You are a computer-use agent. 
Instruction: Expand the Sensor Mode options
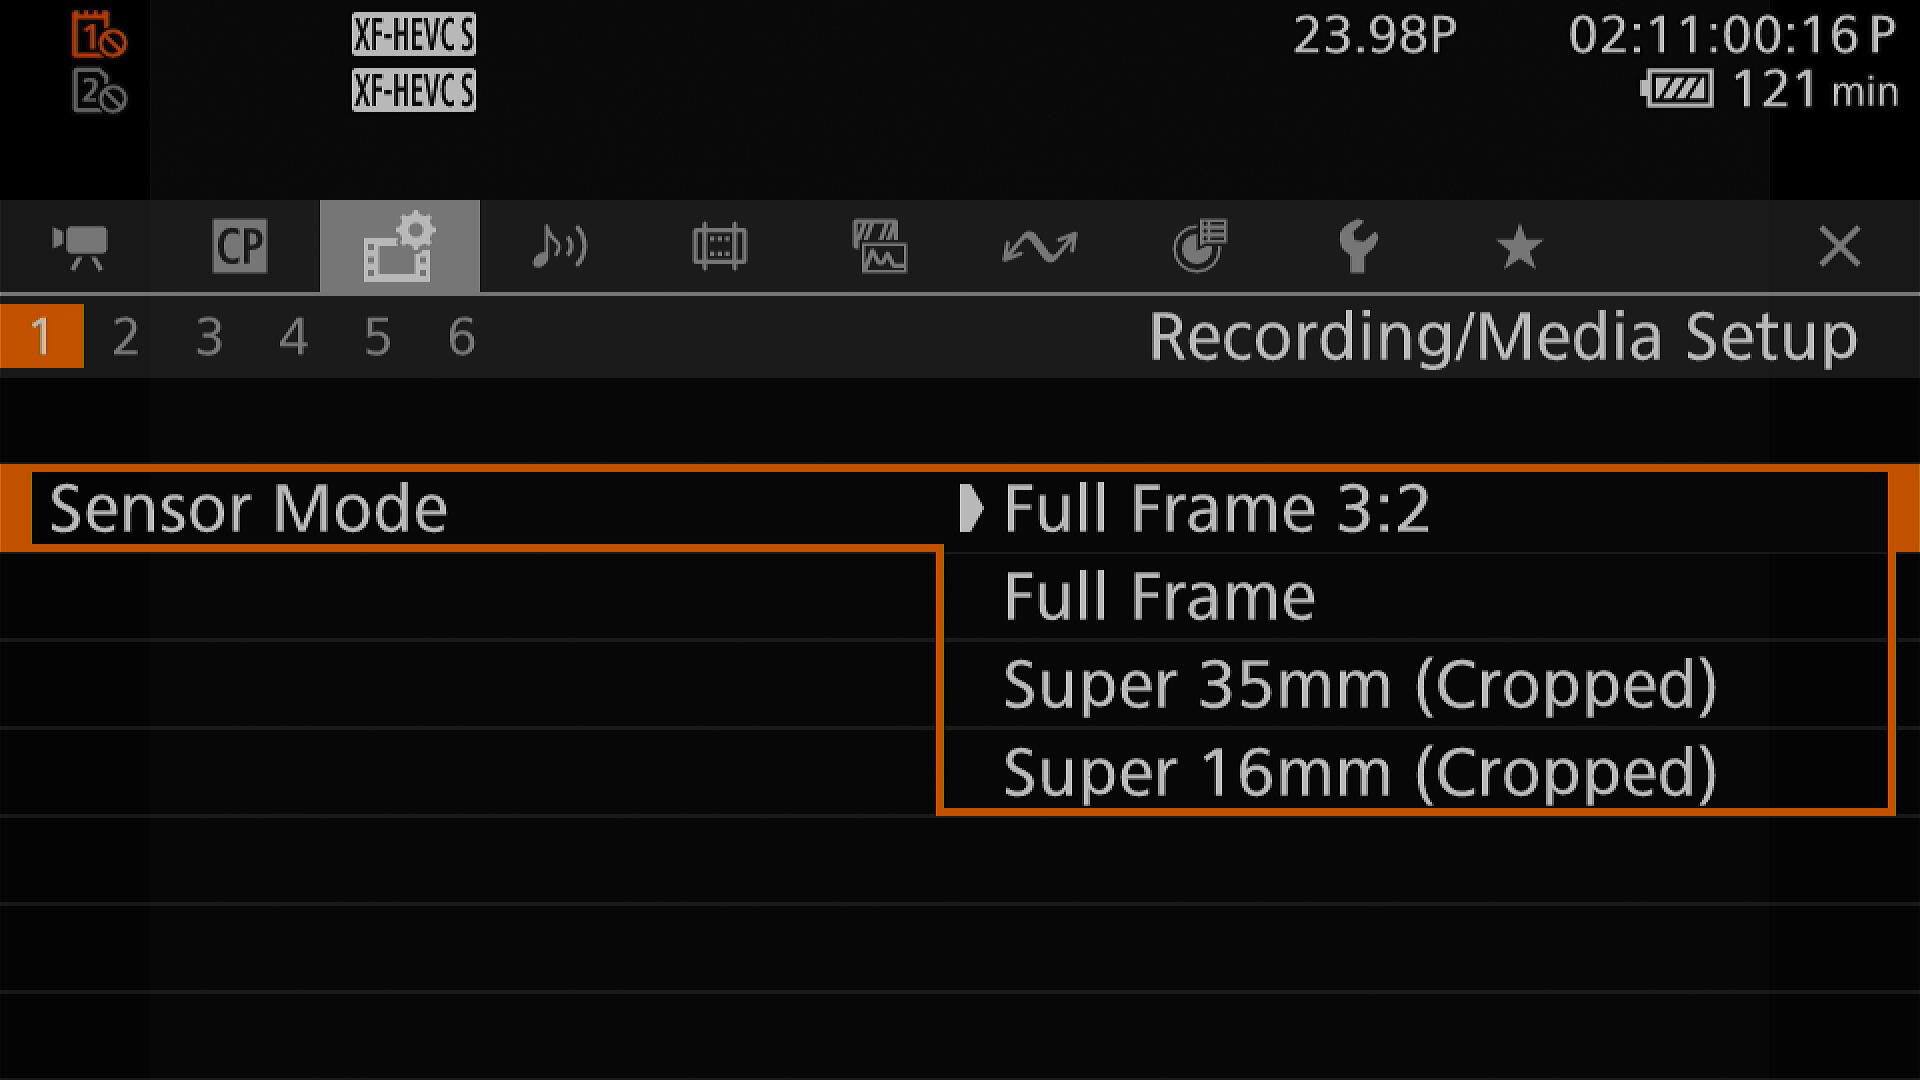point(969,508)
